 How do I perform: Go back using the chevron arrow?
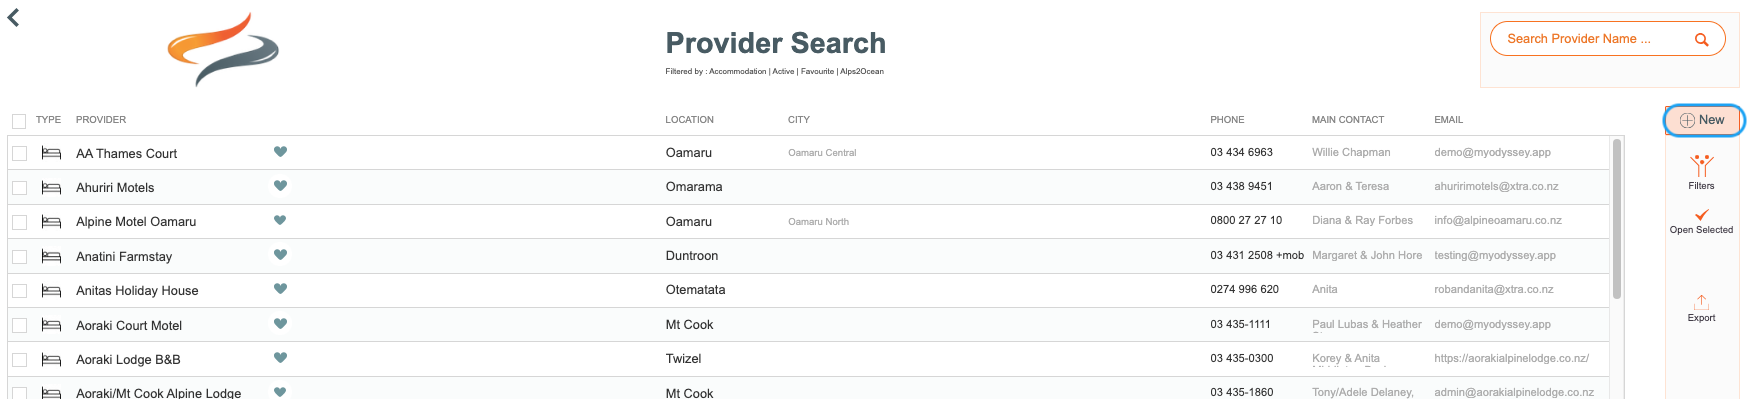[14, 17]
